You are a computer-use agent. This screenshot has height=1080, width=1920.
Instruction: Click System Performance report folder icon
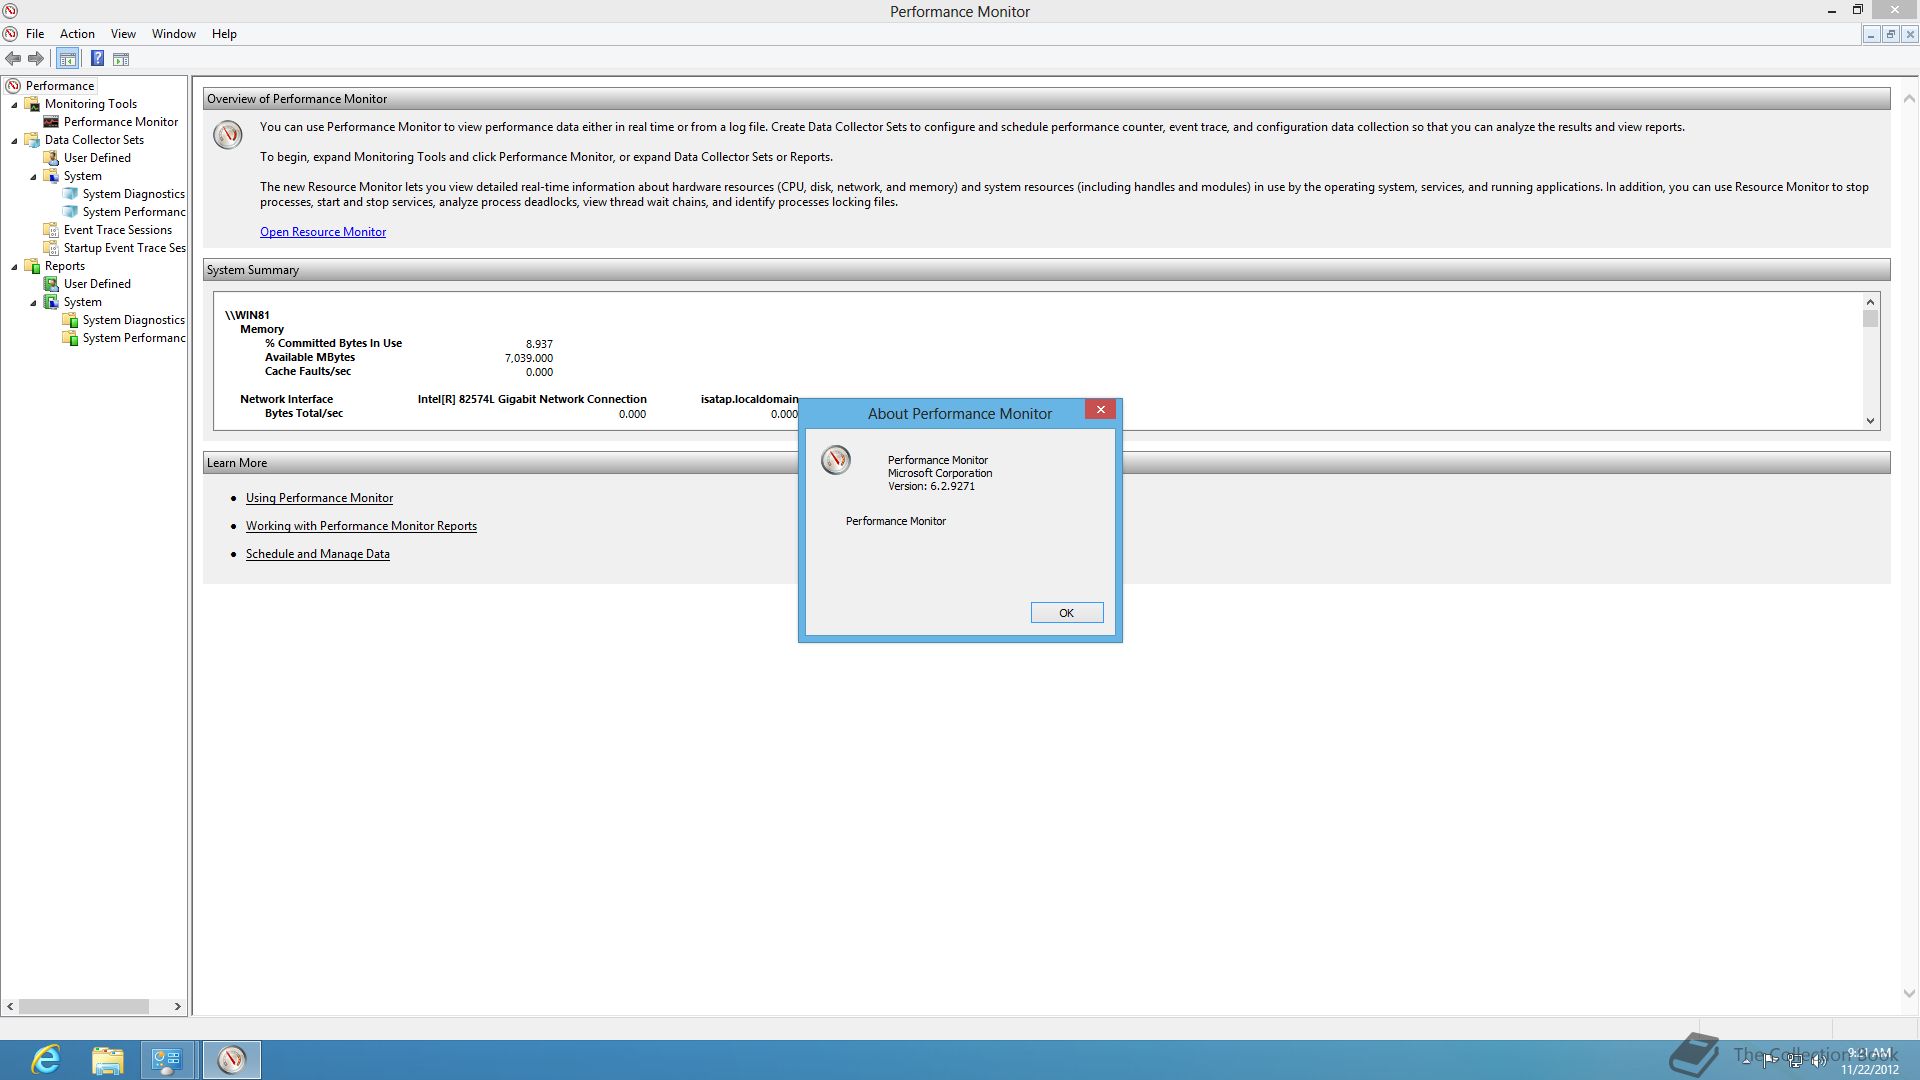(x=70, y=338)
